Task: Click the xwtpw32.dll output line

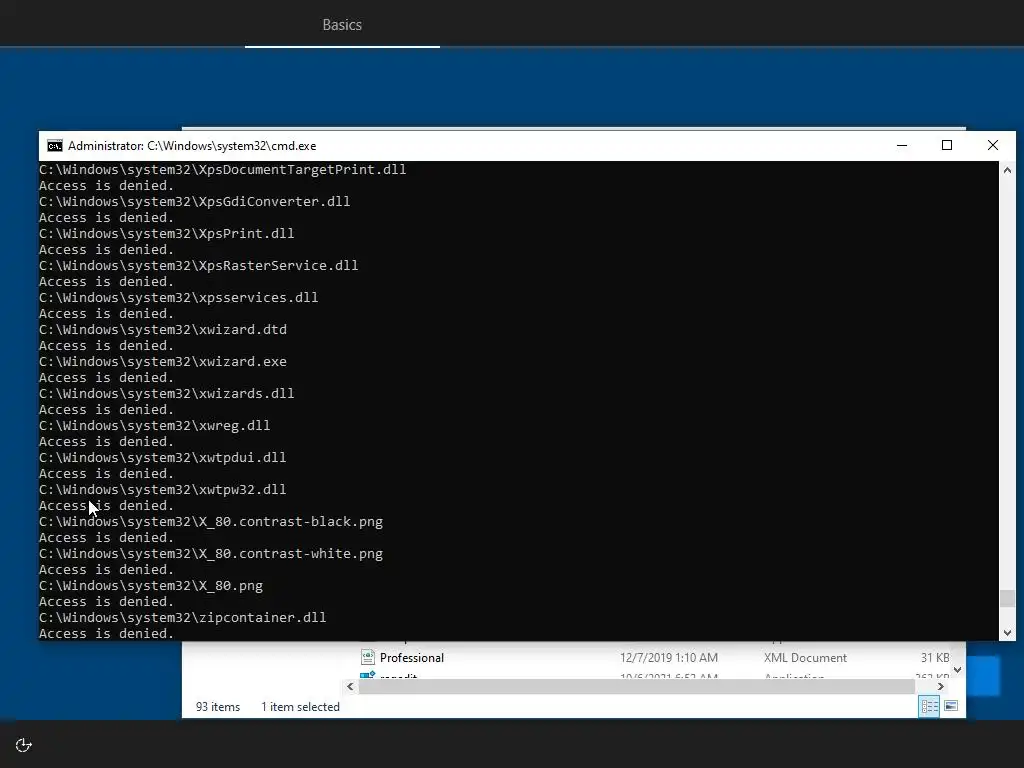Action: coord(163,490)
